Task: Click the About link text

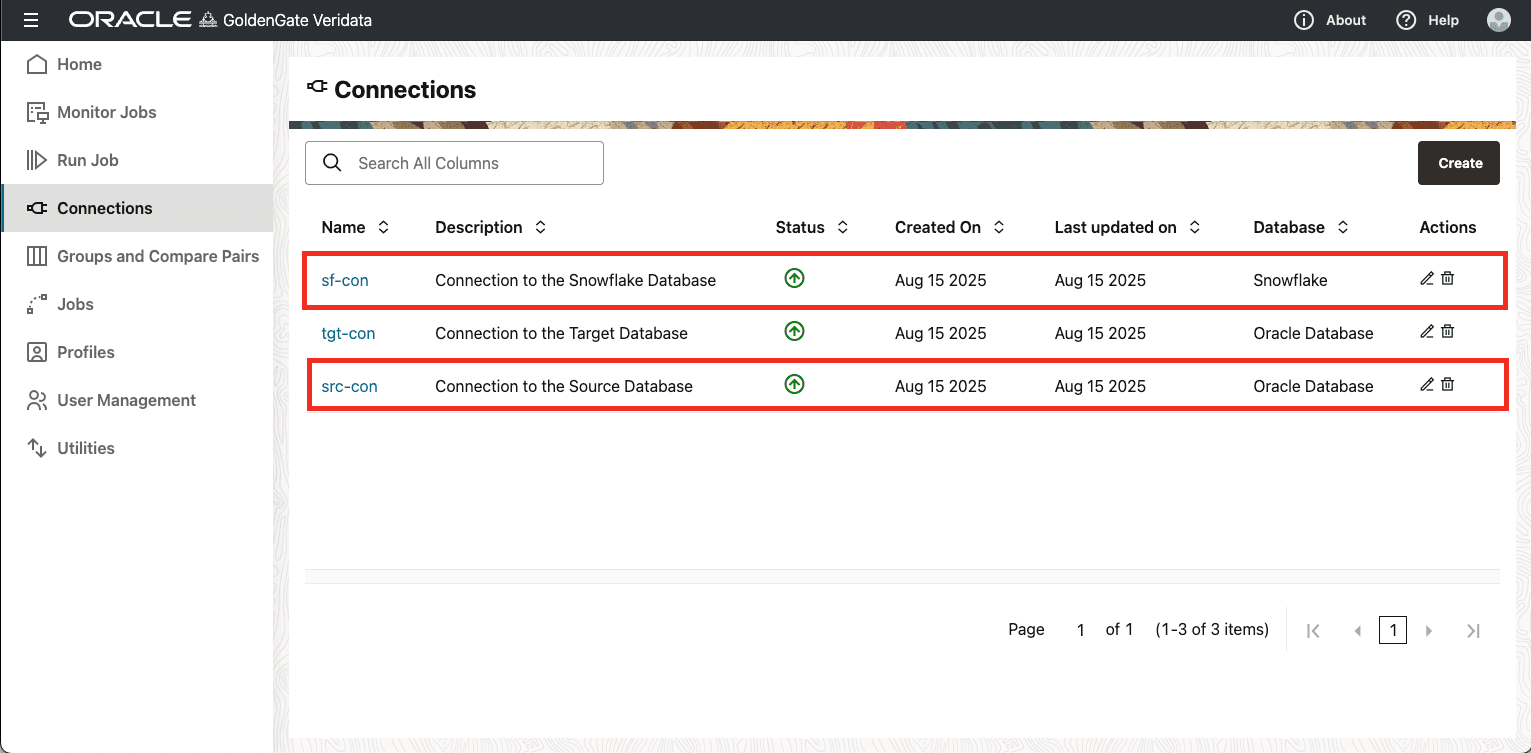Action: (x=1346, y=20)
